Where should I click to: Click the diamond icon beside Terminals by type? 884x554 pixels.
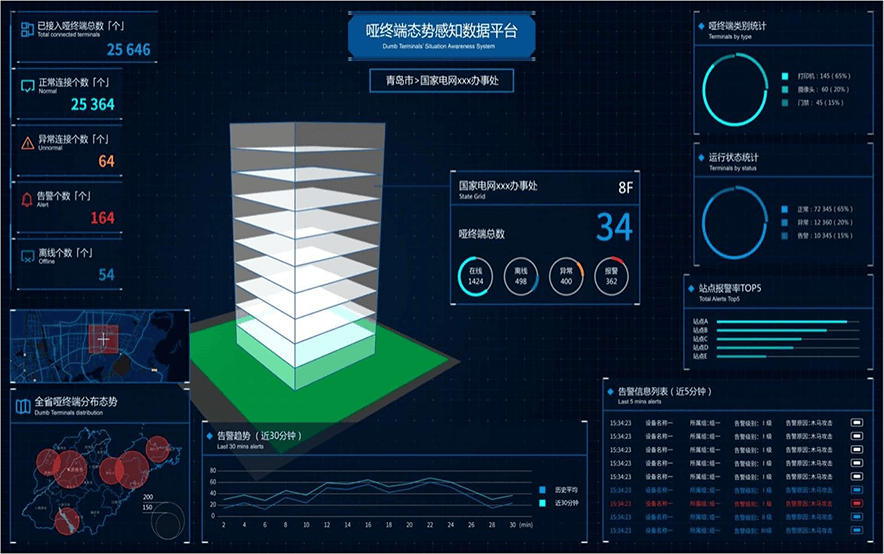(x=701, y=25)
